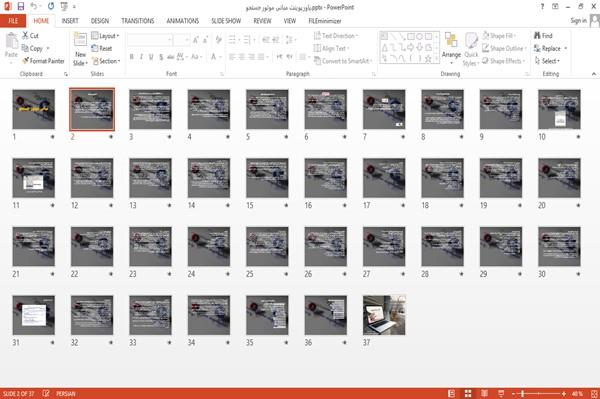Open the FILEminimizer tab

point(325,21)
